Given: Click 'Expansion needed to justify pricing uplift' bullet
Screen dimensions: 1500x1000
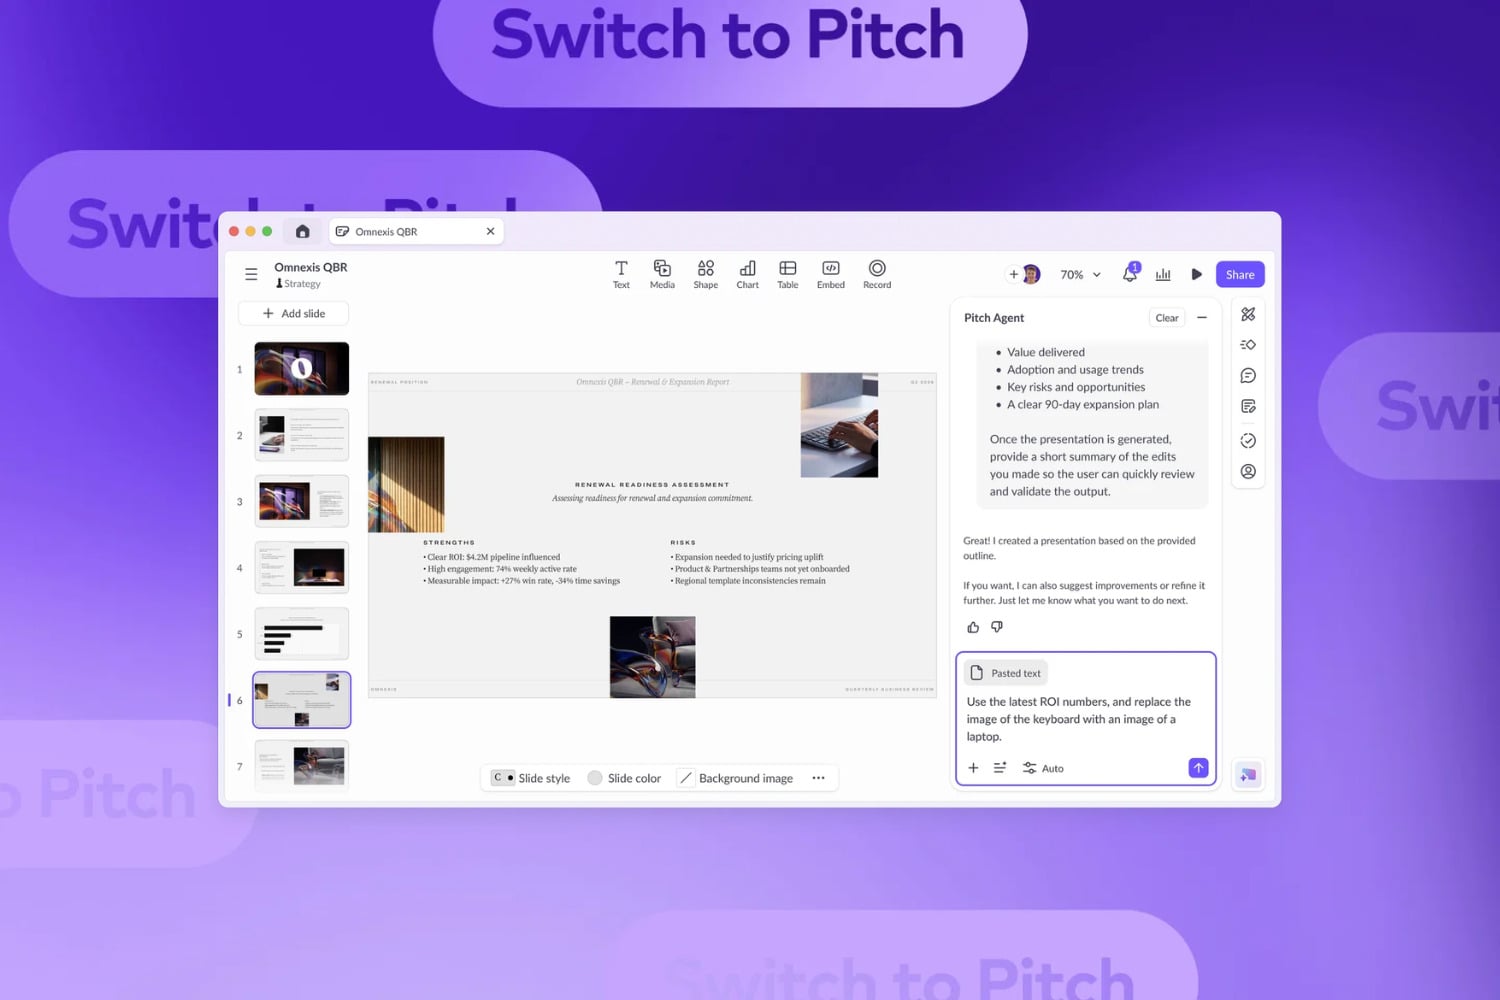Looking at the screenshot, I should click(x=747, y=557).
